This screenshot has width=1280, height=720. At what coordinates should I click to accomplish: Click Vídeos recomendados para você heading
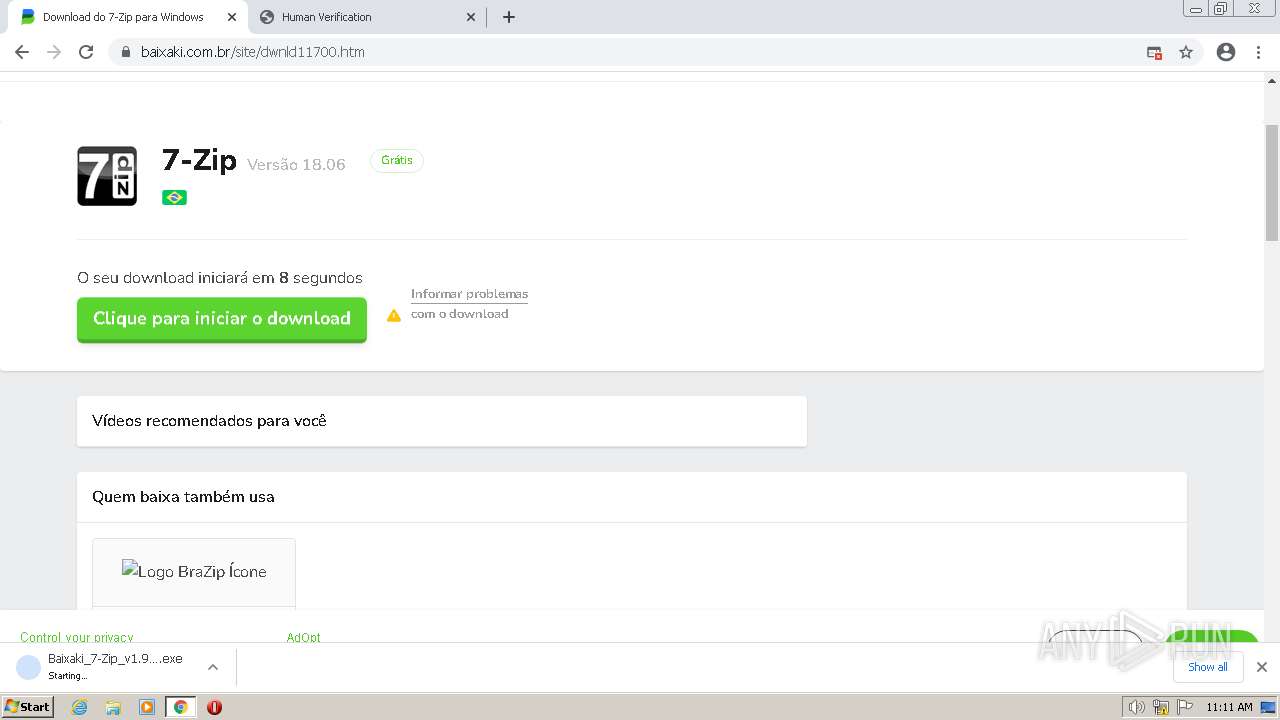(x=210, y=421)
